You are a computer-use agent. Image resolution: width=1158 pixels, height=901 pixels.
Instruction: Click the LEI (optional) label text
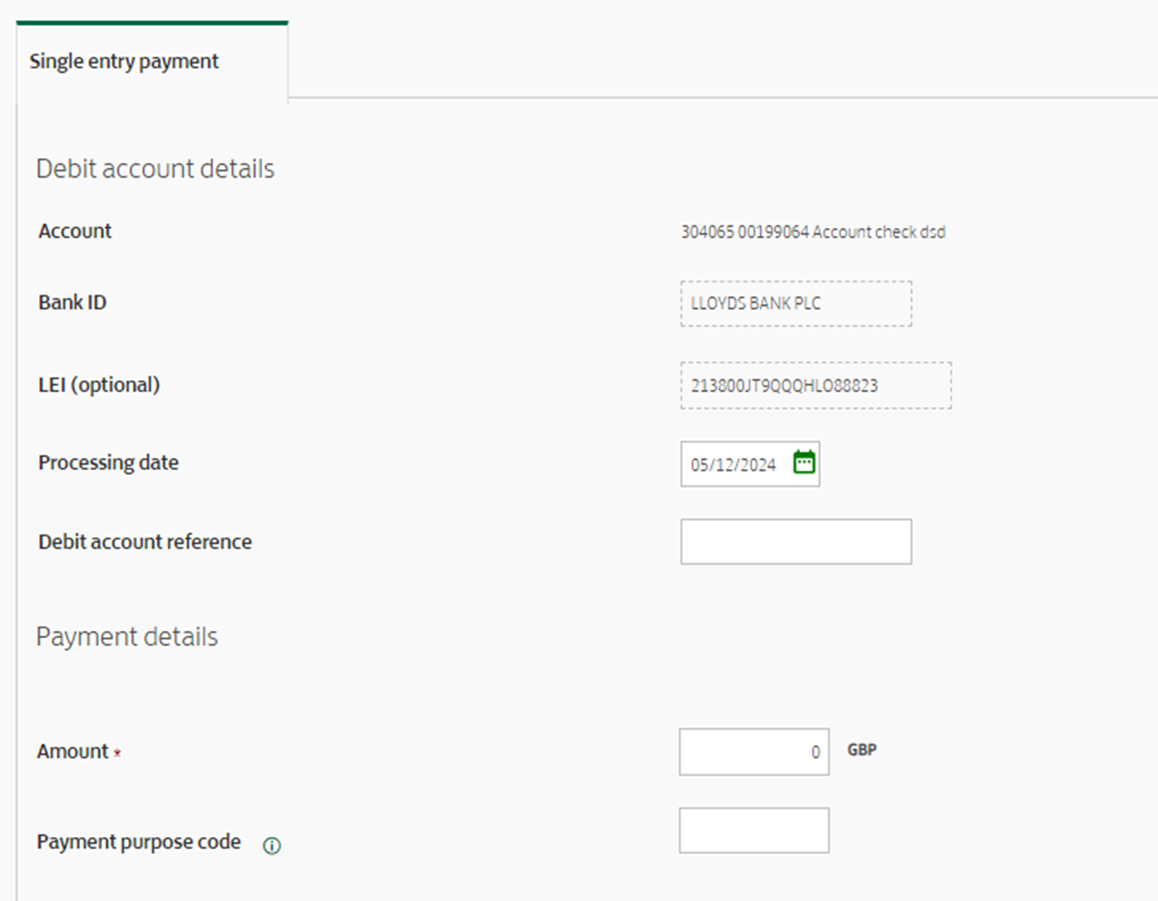click(x=99, y=384)
